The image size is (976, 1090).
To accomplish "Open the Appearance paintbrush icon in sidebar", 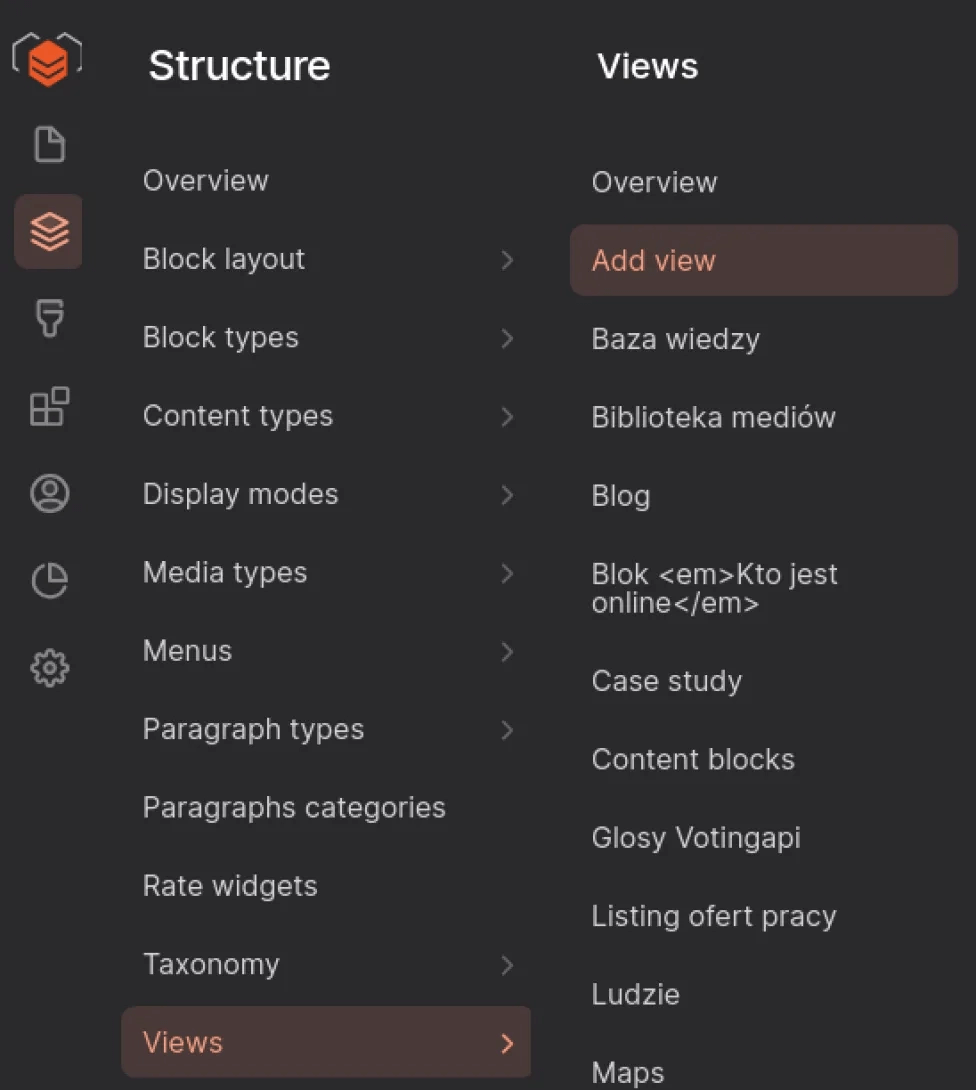I will [49, 321].
